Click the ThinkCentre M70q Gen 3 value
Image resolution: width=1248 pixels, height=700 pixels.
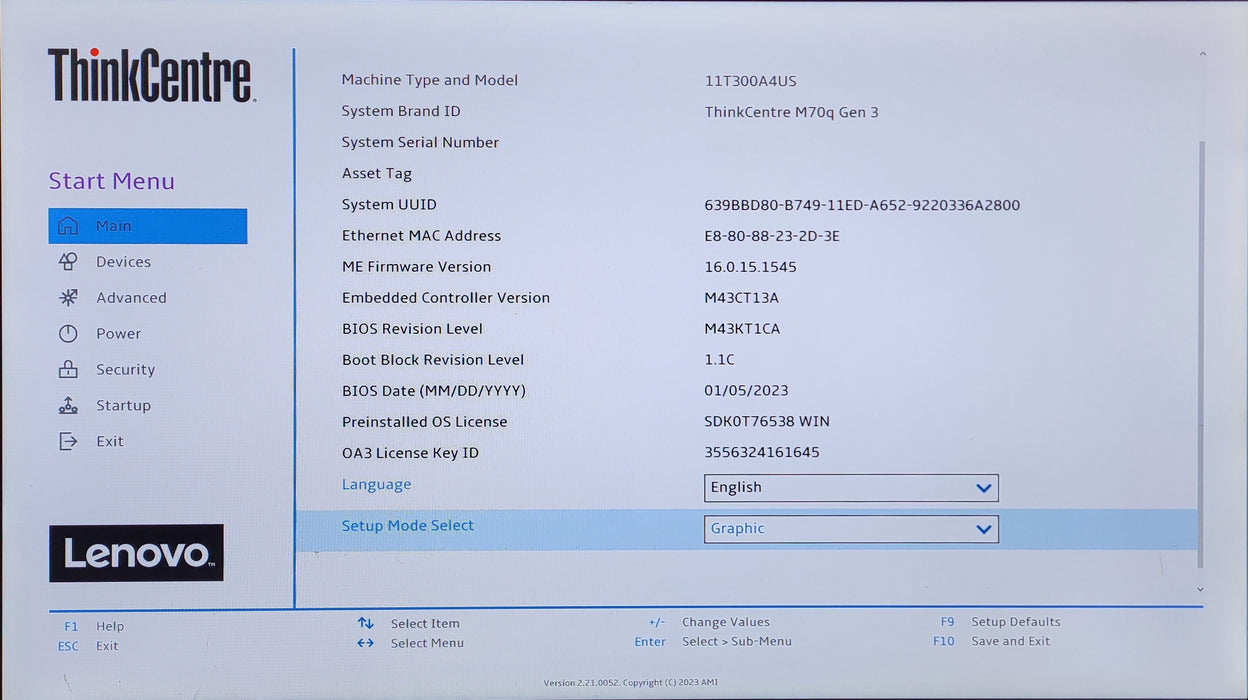click(791, 112)
